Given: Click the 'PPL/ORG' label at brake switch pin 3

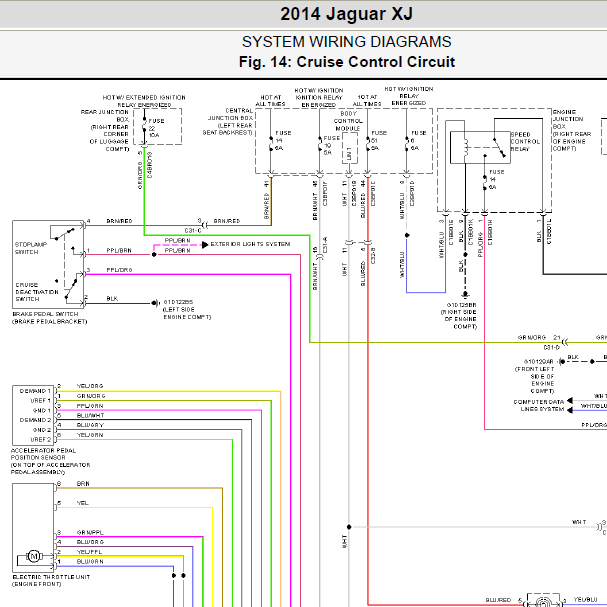Looking at the screenshot, I should pyautogui.click(x=119, y=270).
